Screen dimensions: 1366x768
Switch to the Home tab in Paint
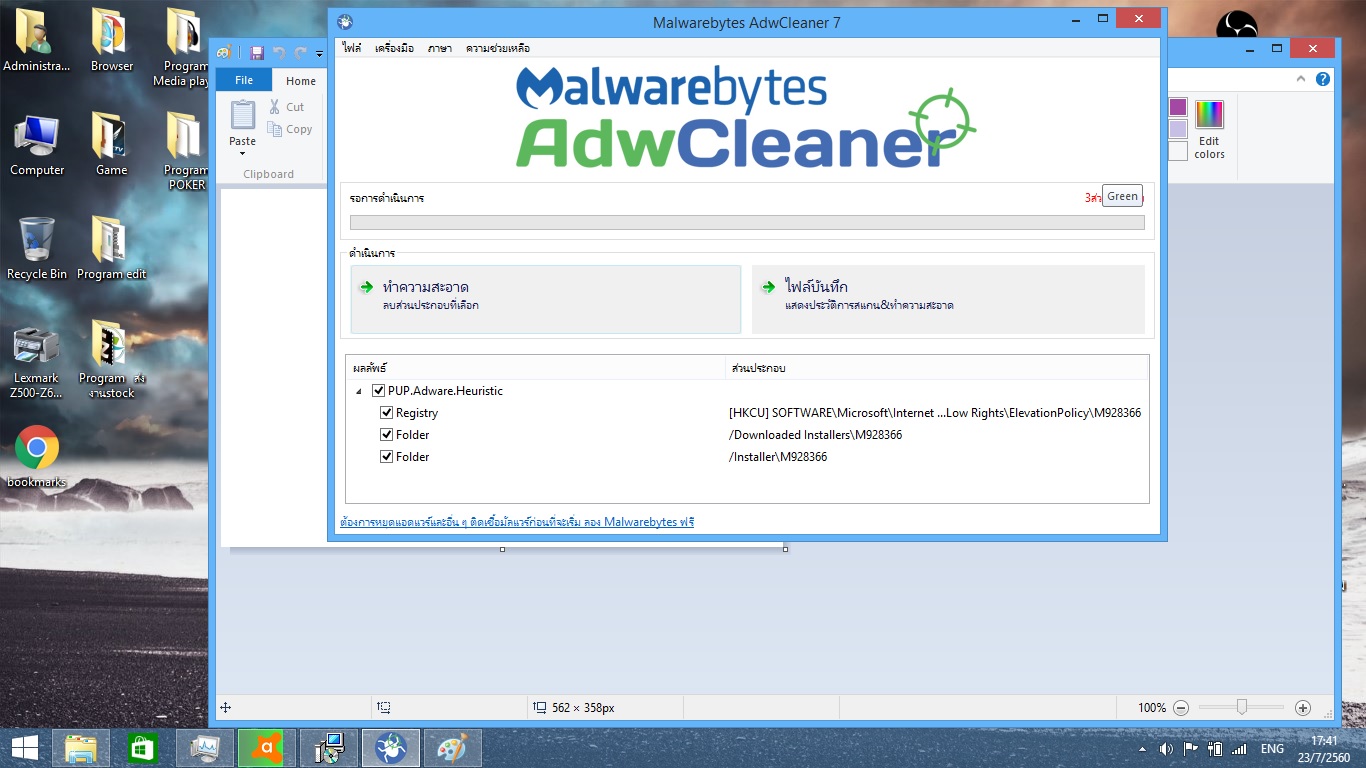[x=301, y=81]
